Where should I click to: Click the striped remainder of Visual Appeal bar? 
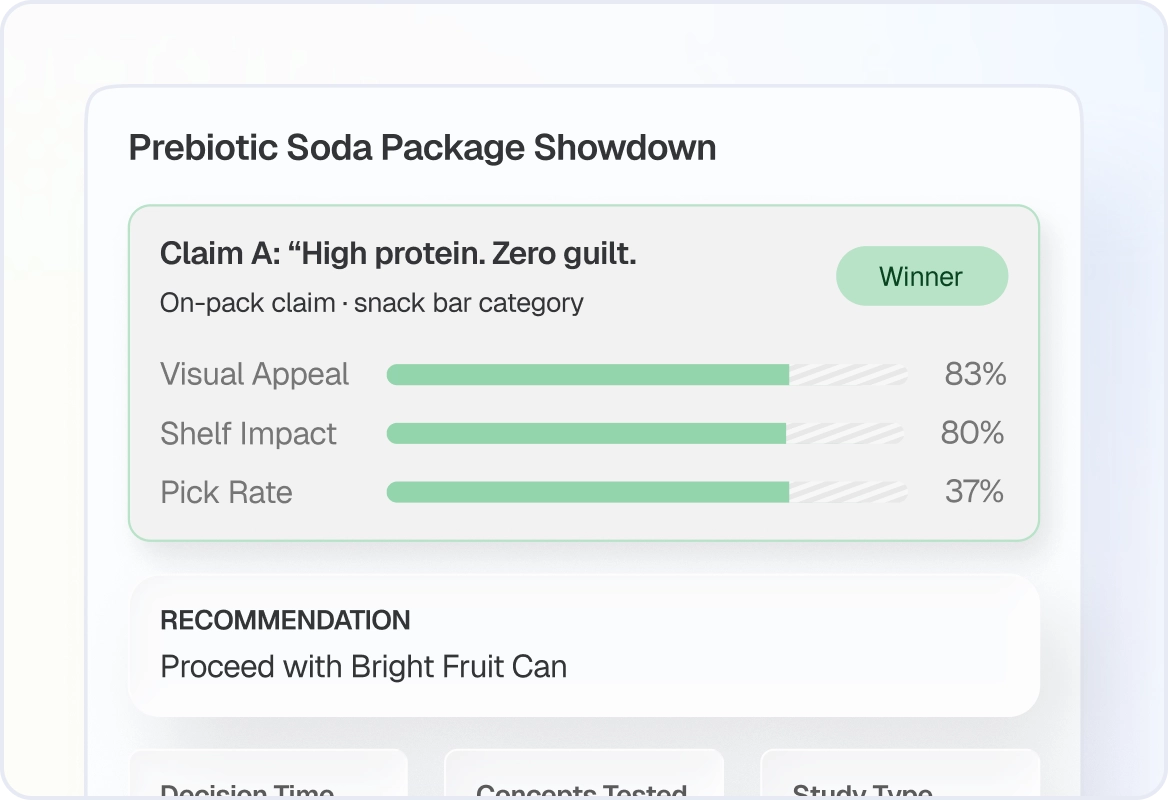pos(848,375)
